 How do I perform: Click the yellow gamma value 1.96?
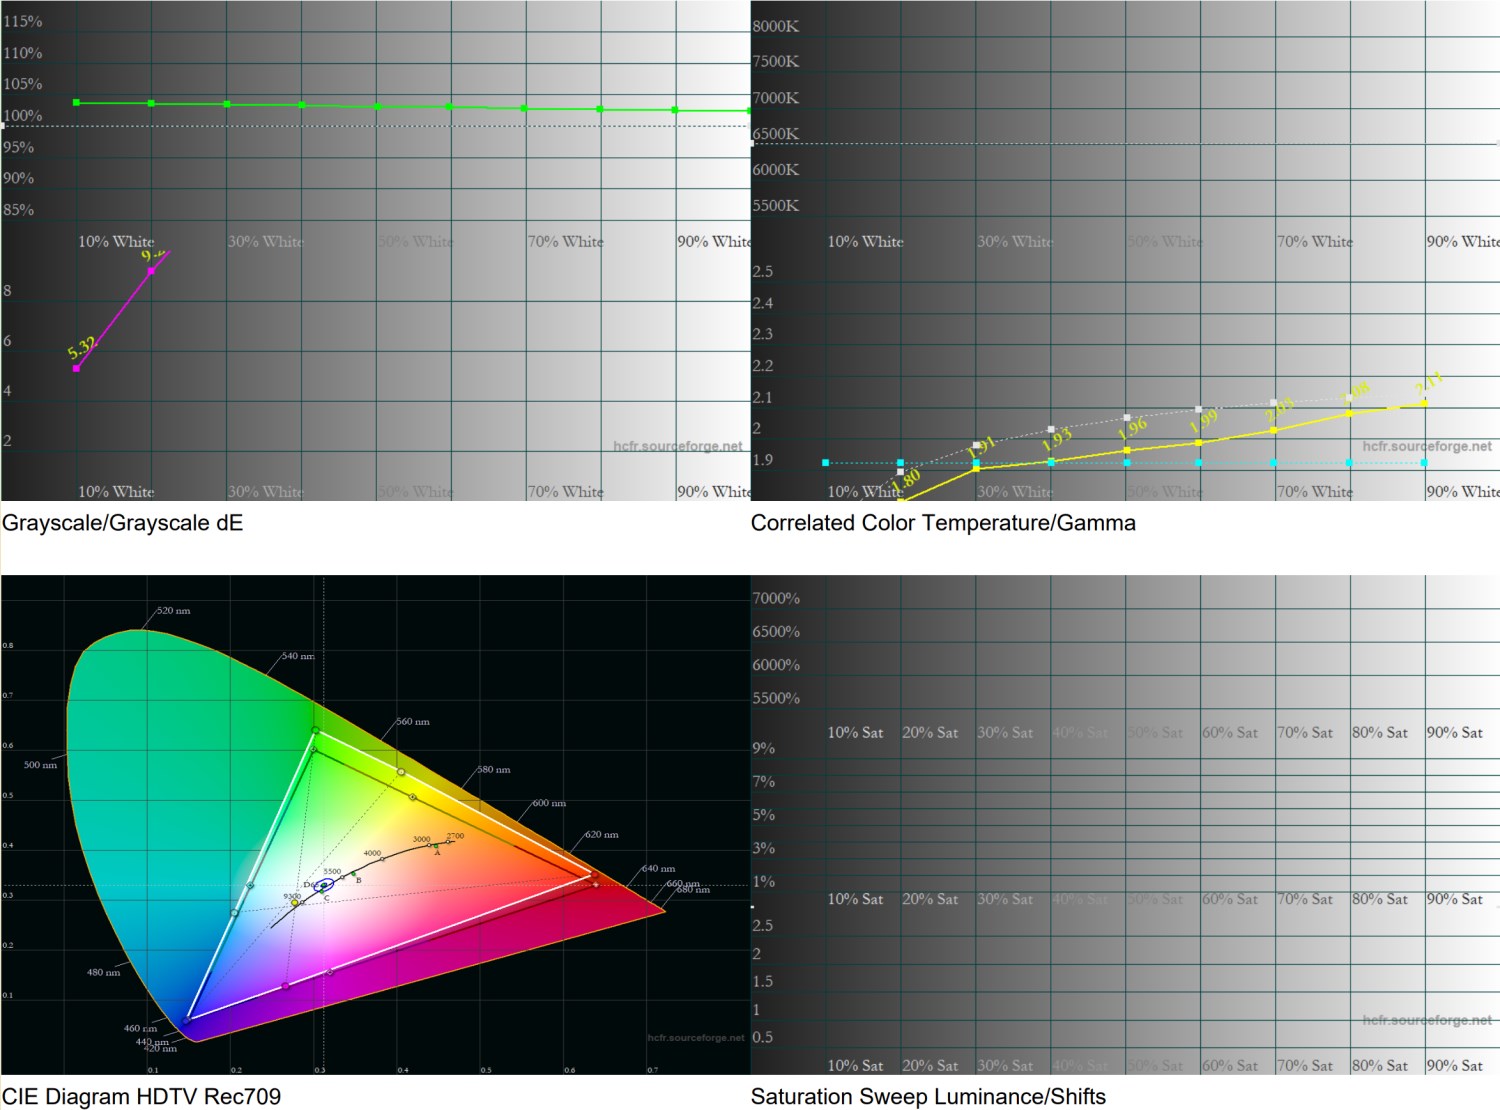pos(1132,429)
